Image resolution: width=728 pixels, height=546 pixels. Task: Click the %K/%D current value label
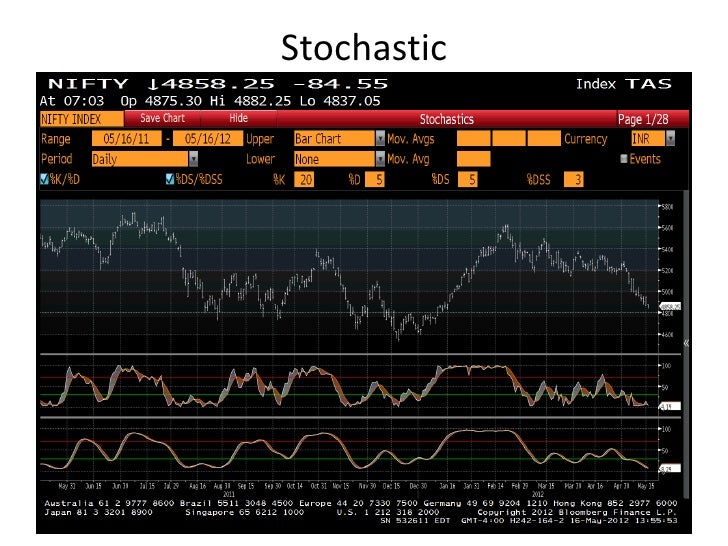[x=670, y=406]
